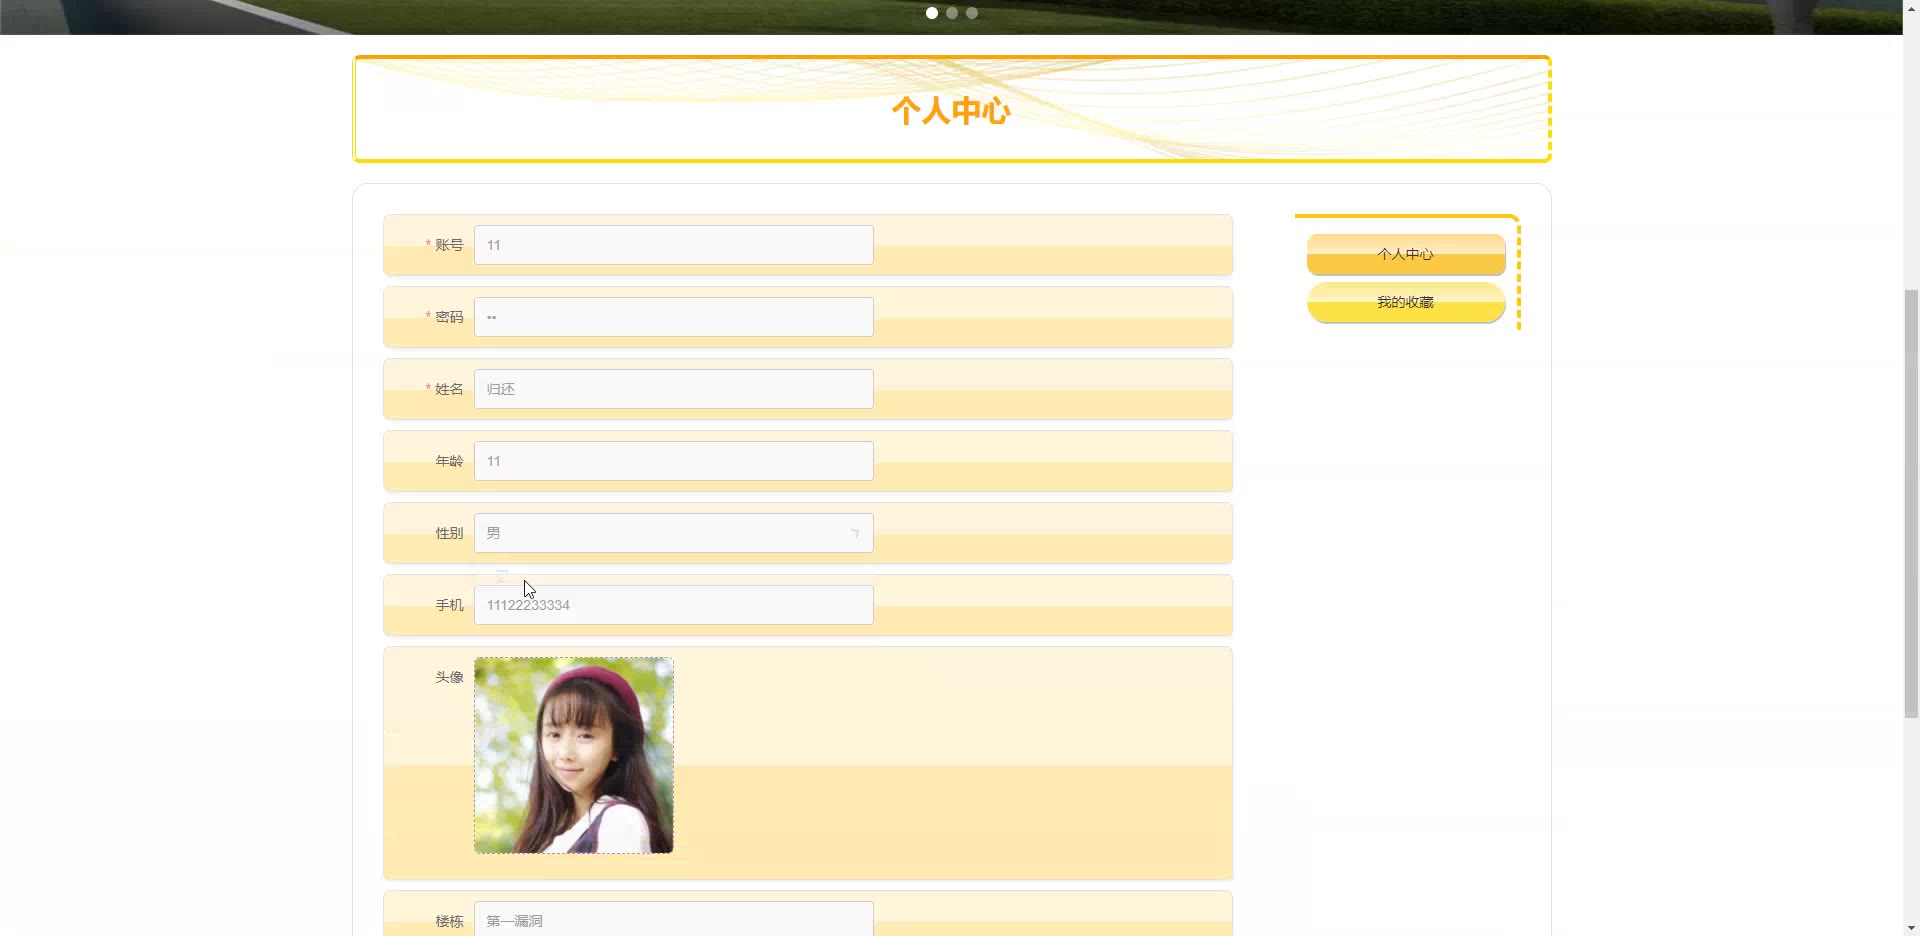Open the 我的收藏 sidebar menu item
Screen dimensions: 1920x936
click(x=1405, y=302)
